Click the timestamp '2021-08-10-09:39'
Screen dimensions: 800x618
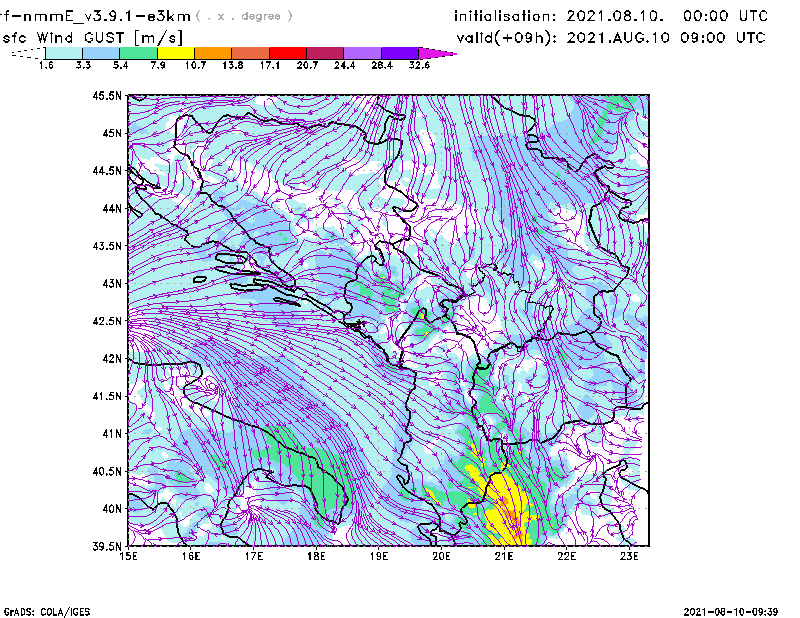point(731,612)
